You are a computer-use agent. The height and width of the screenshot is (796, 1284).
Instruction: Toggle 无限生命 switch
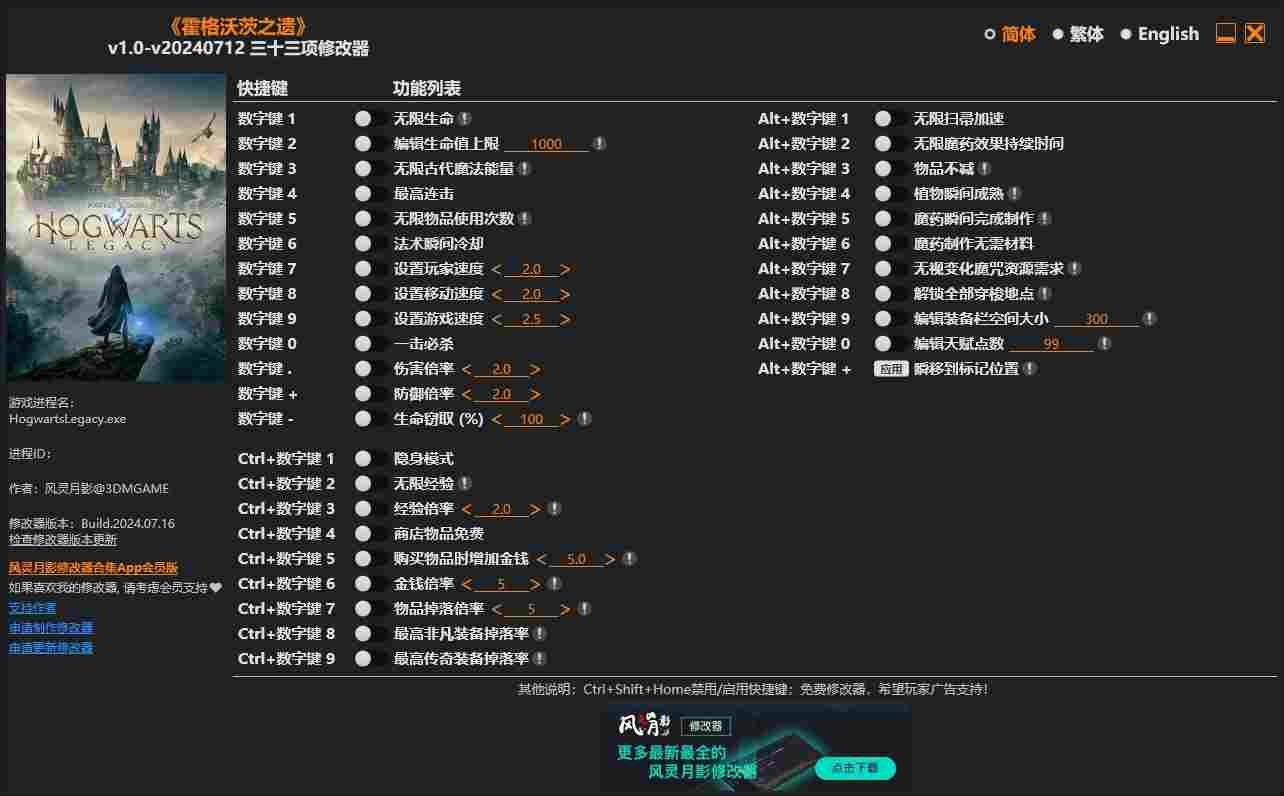click(371, 118)
